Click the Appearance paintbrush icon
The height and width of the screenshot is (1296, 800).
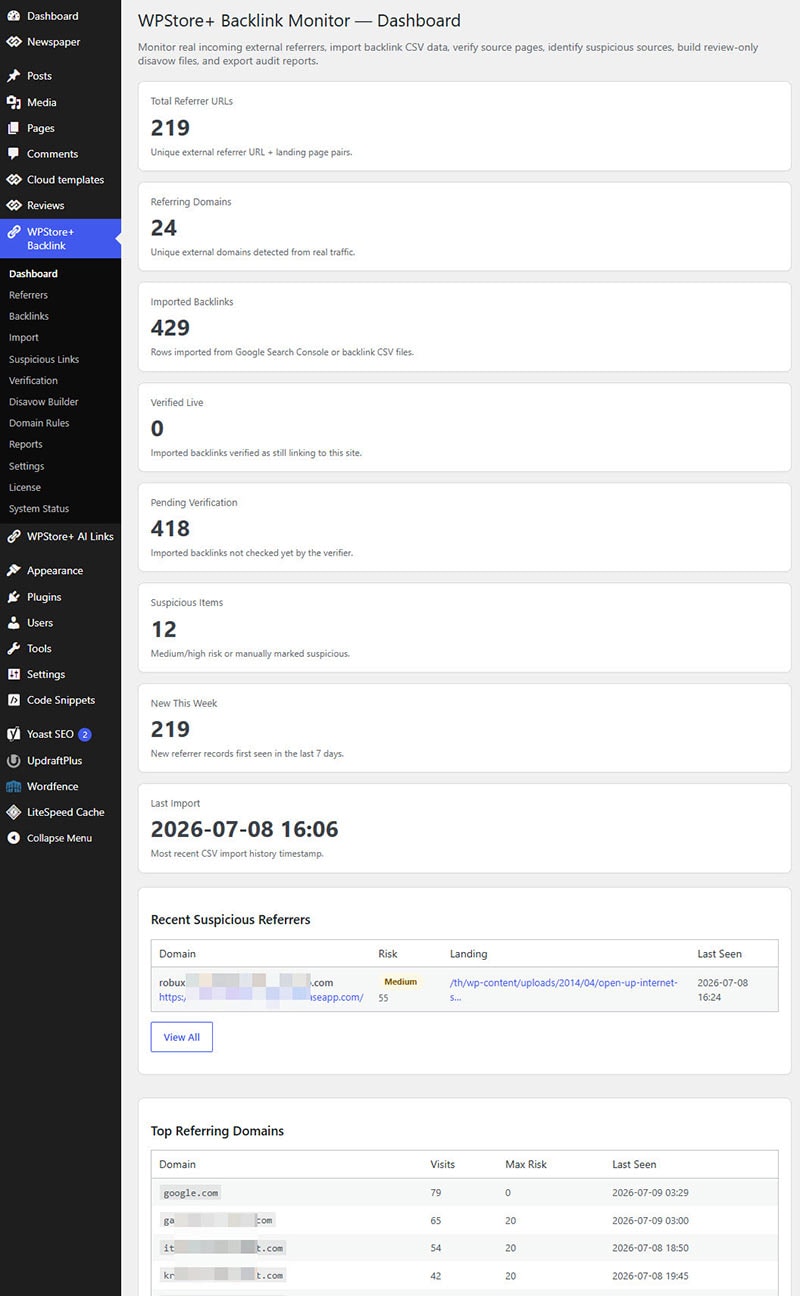pos(13,570)
